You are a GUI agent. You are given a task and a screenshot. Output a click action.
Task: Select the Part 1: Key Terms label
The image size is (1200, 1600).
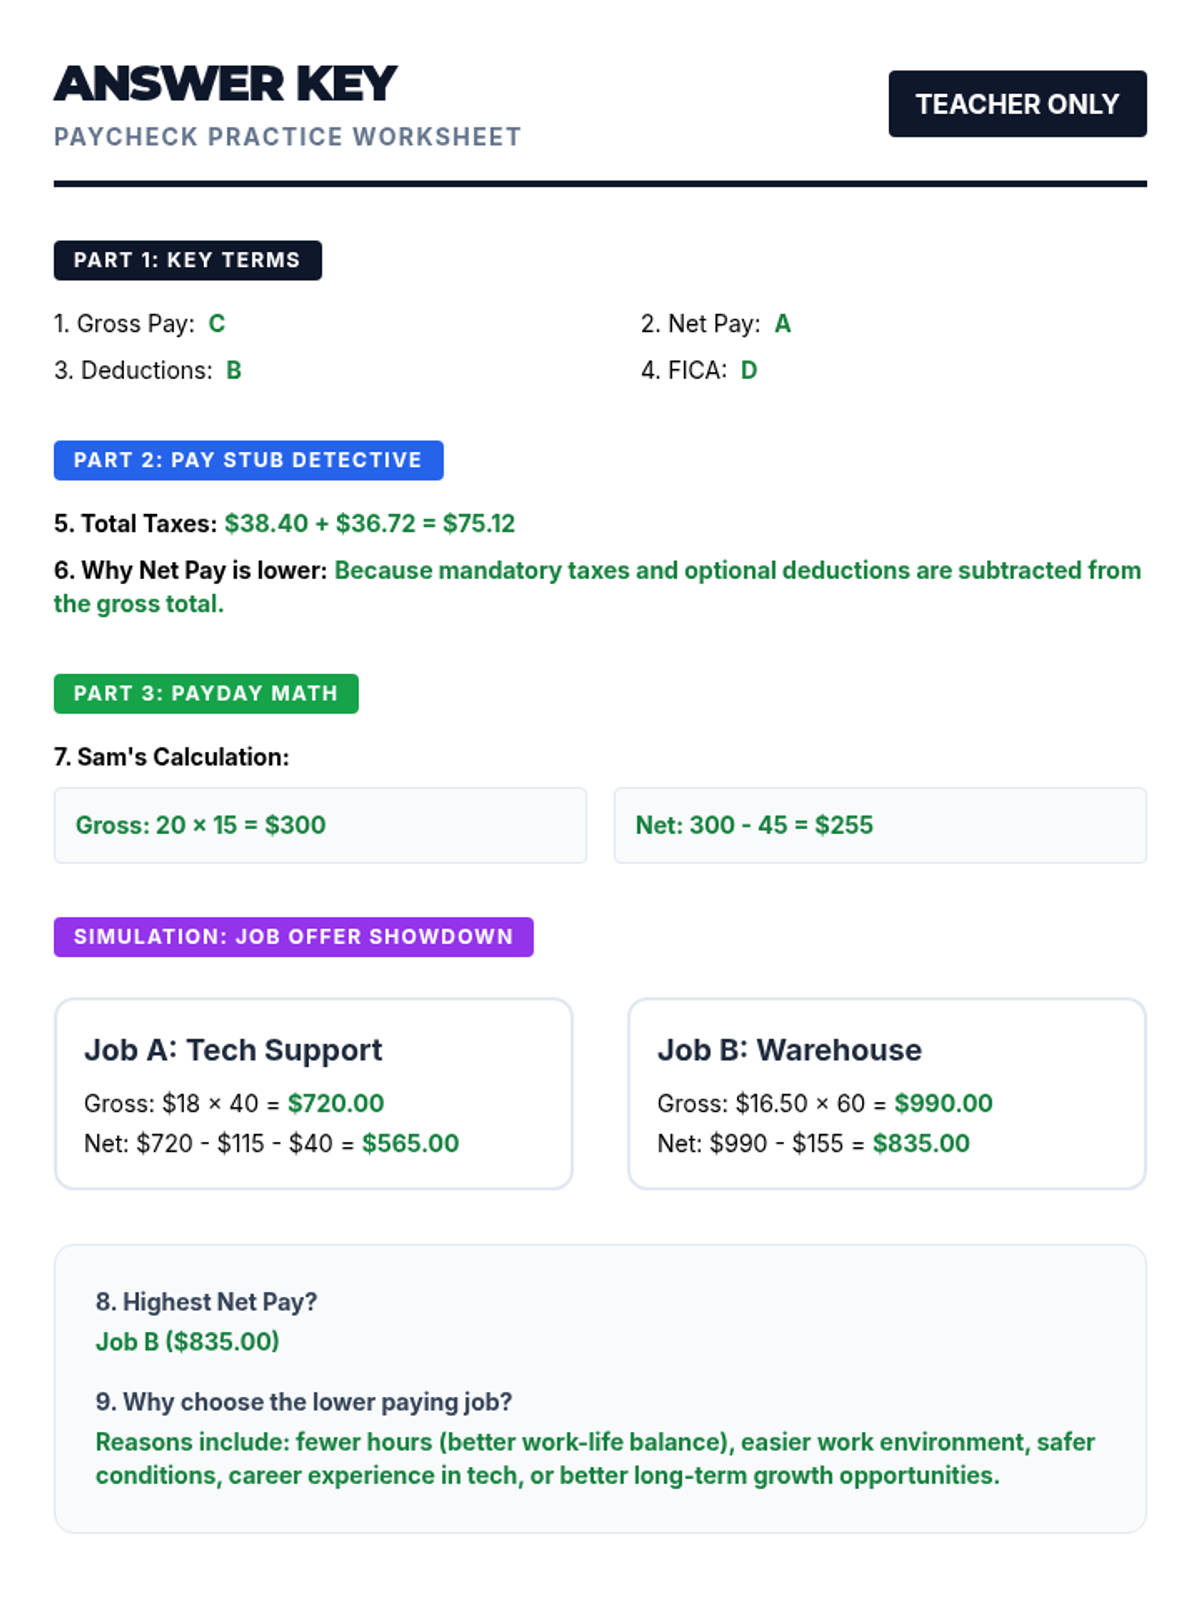click(187, 260)
